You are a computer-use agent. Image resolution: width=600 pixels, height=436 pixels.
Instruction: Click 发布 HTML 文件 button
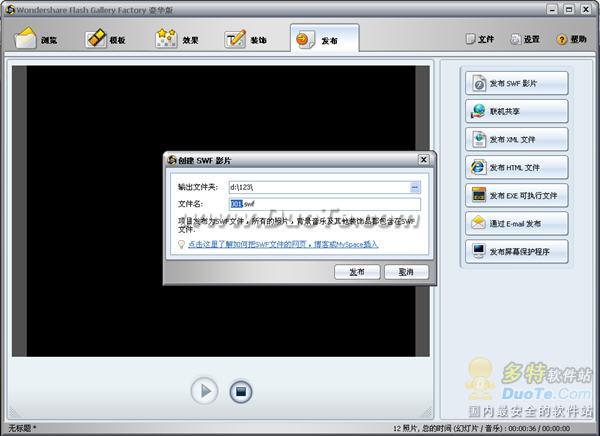[x=517, y=167]
